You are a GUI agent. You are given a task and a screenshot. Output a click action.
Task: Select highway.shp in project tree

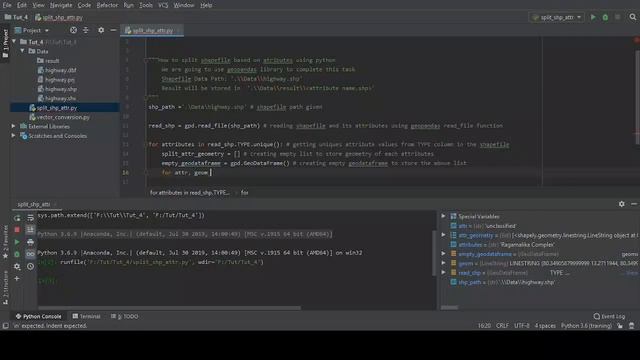(57, 89)
